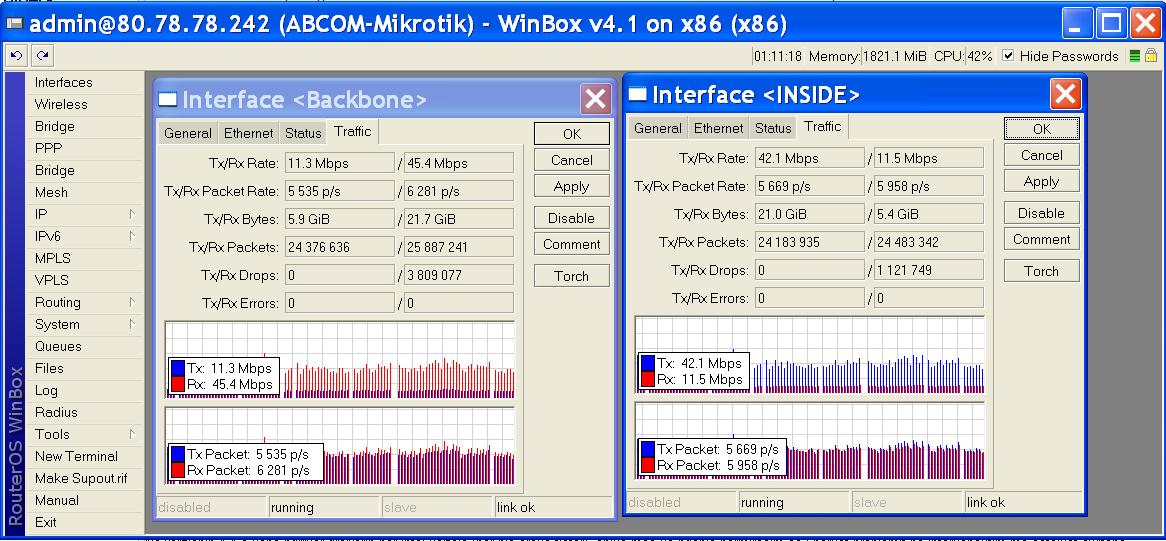The width and height of the screenshot is (1166, 541).
Task: Click the Backbone Rx Drops field 3 809 077
Action: coord(458,275)
